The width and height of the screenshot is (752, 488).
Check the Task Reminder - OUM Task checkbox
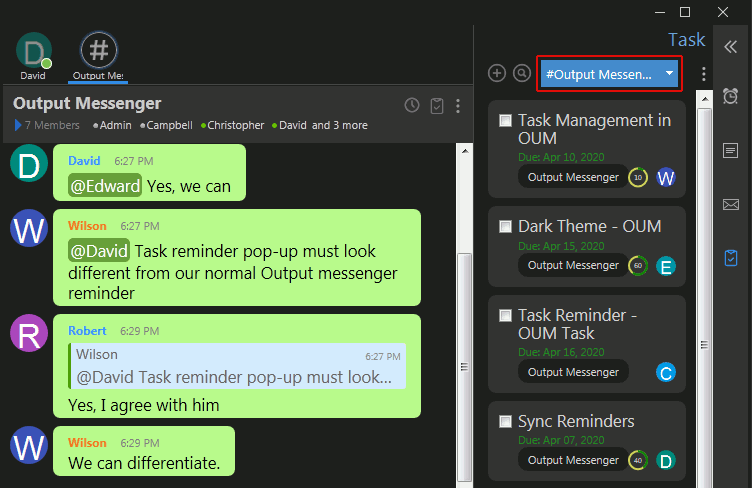click(x=505, y=315)
